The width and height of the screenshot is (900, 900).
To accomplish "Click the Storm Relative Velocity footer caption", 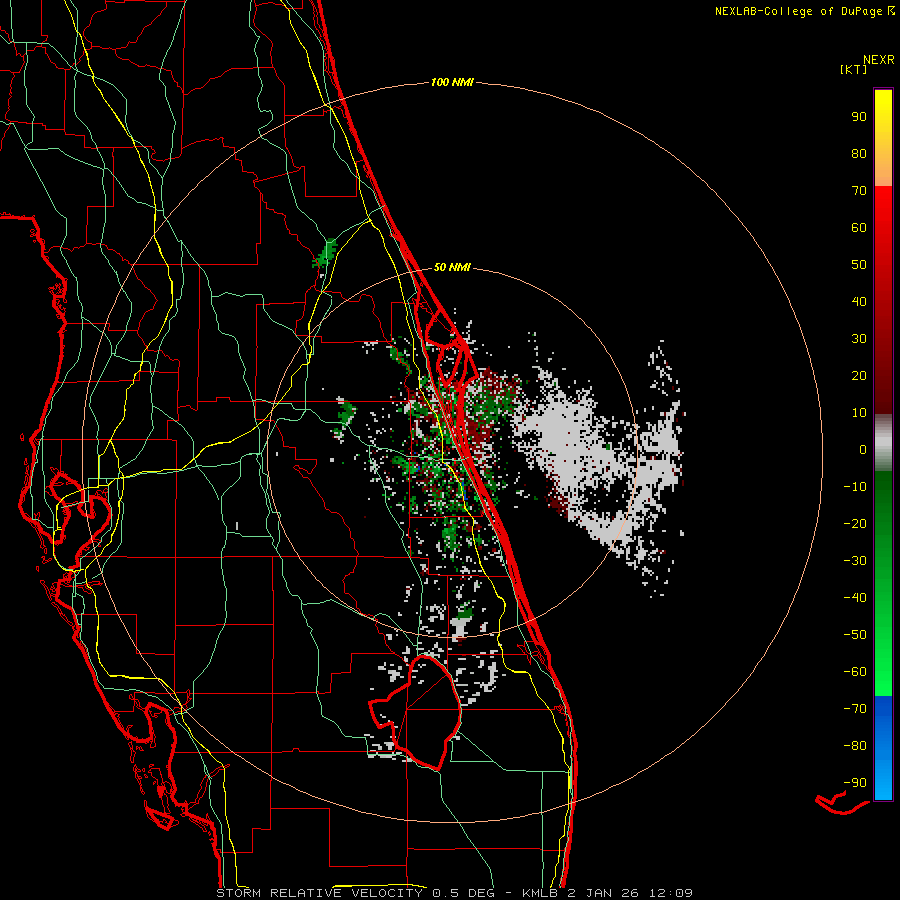I will point(454,893).
